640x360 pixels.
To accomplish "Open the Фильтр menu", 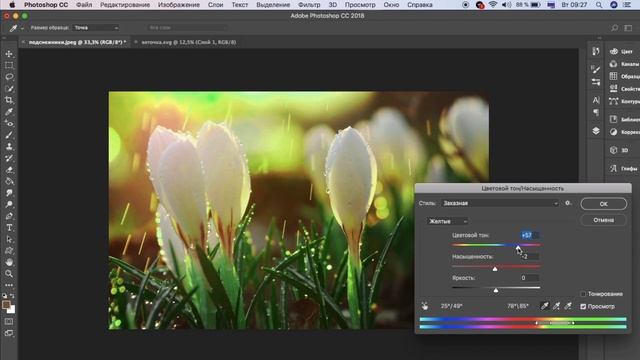I will pos(309,5).
